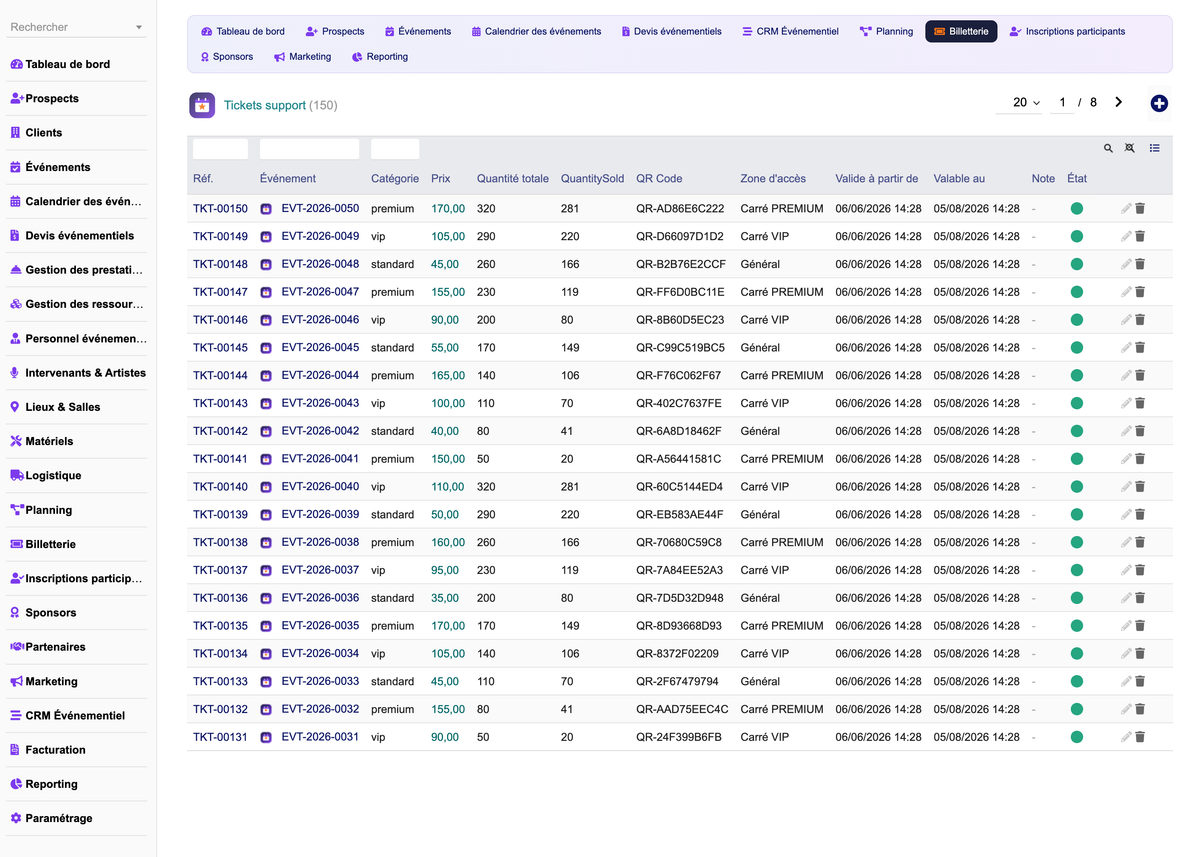The image size is (1200, 857).
Task: Open the column list selector icon
Action: [1155, 148]
